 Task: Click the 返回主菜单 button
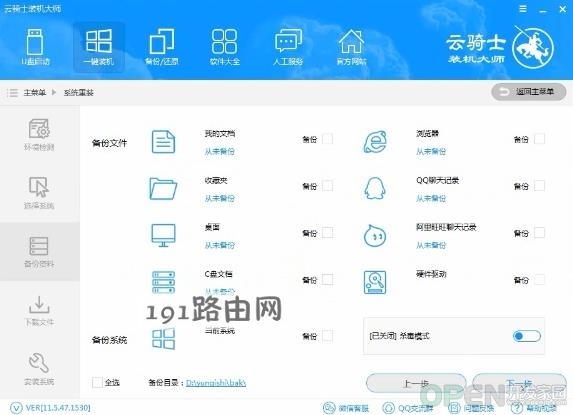click(528, 92)
